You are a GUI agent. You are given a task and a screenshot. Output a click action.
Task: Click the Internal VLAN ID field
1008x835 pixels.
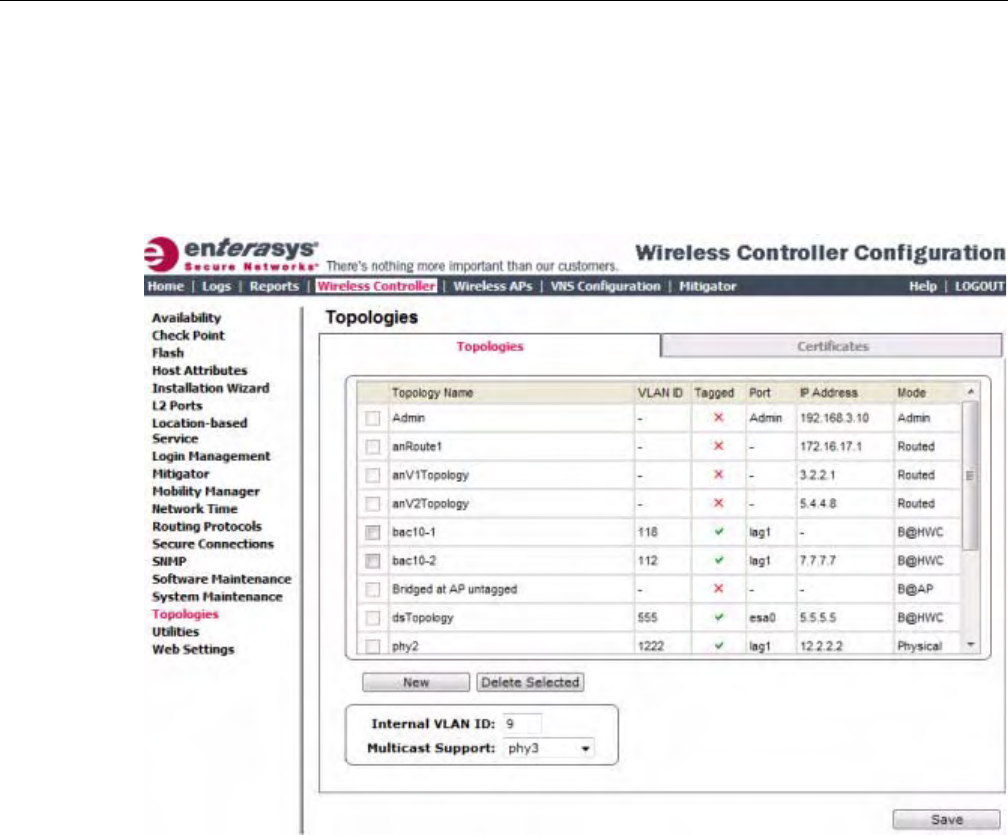pyautogui.click(x=522, y=724)
